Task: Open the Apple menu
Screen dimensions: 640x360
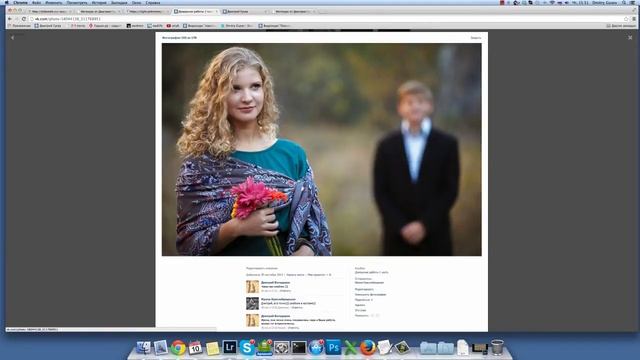Action: tap(7, 2)
